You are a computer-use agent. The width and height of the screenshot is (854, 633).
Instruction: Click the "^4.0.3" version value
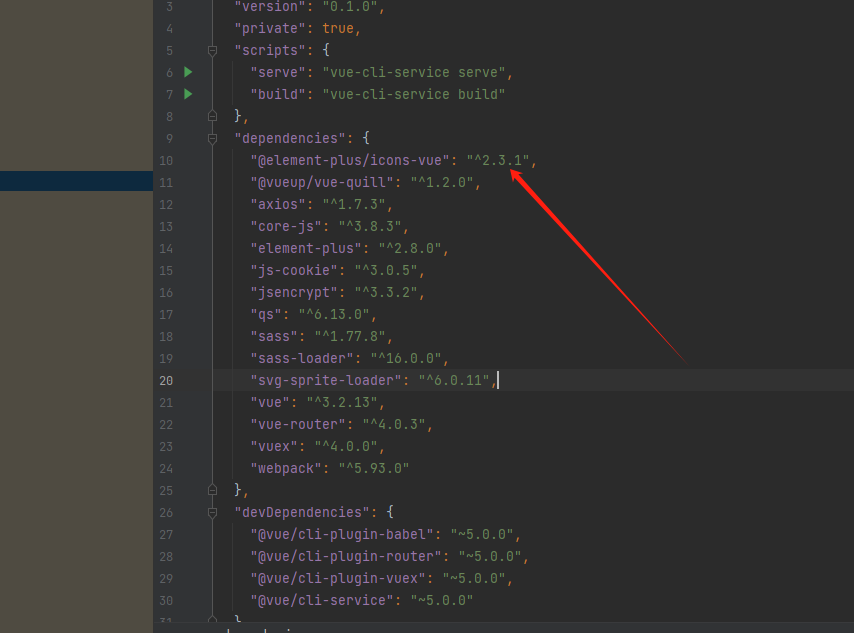coord(394,424)
